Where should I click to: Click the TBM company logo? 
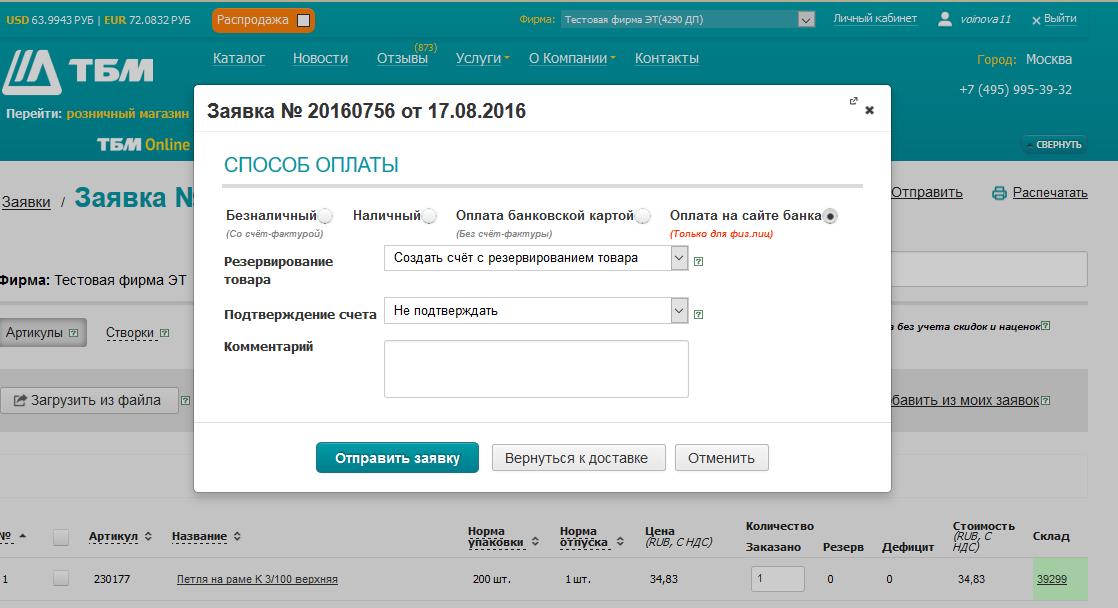tap(78, 72)
